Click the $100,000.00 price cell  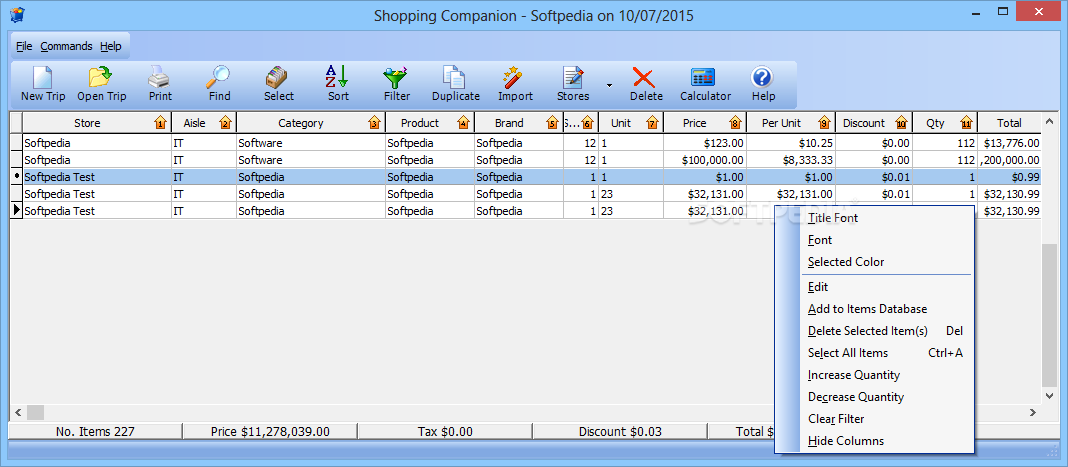[704, 160]
